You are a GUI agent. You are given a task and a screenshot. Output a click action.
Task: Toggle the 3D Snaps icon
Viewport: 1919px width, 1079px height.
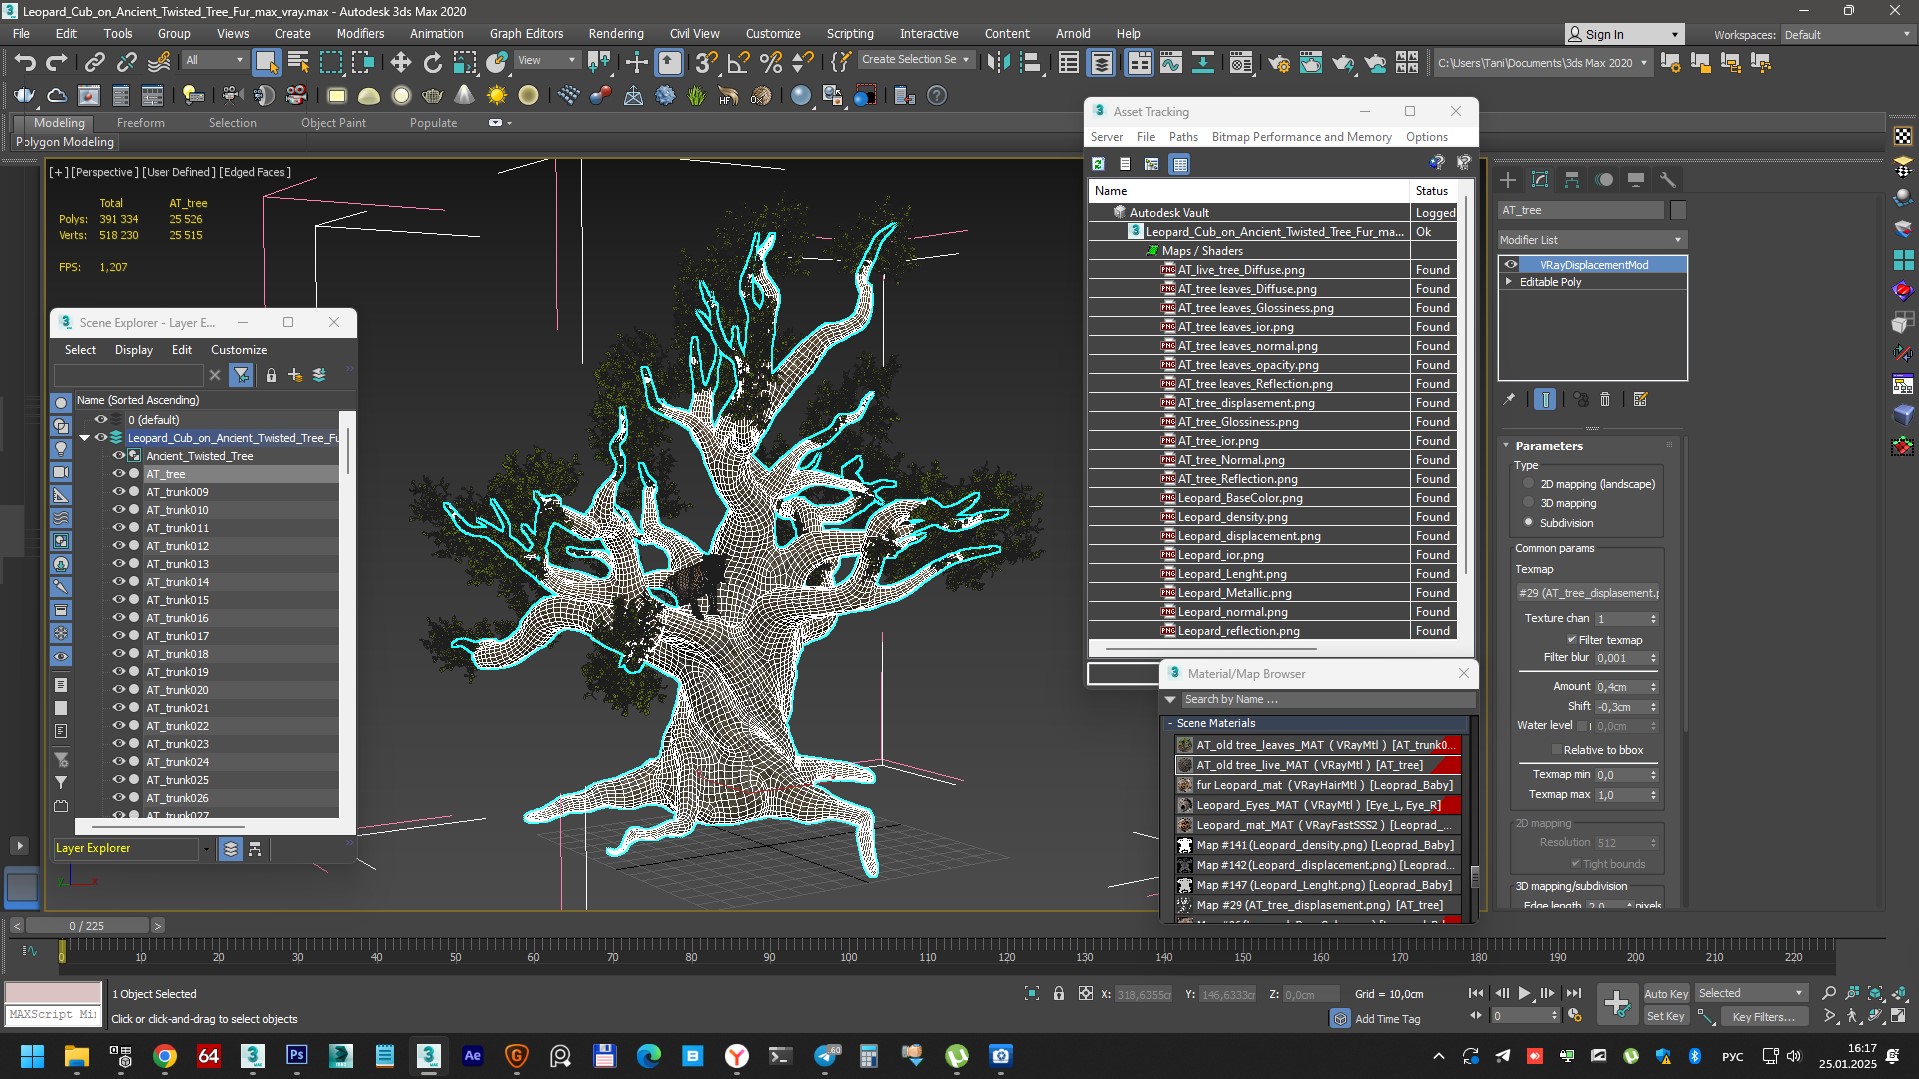coord(706,63)
